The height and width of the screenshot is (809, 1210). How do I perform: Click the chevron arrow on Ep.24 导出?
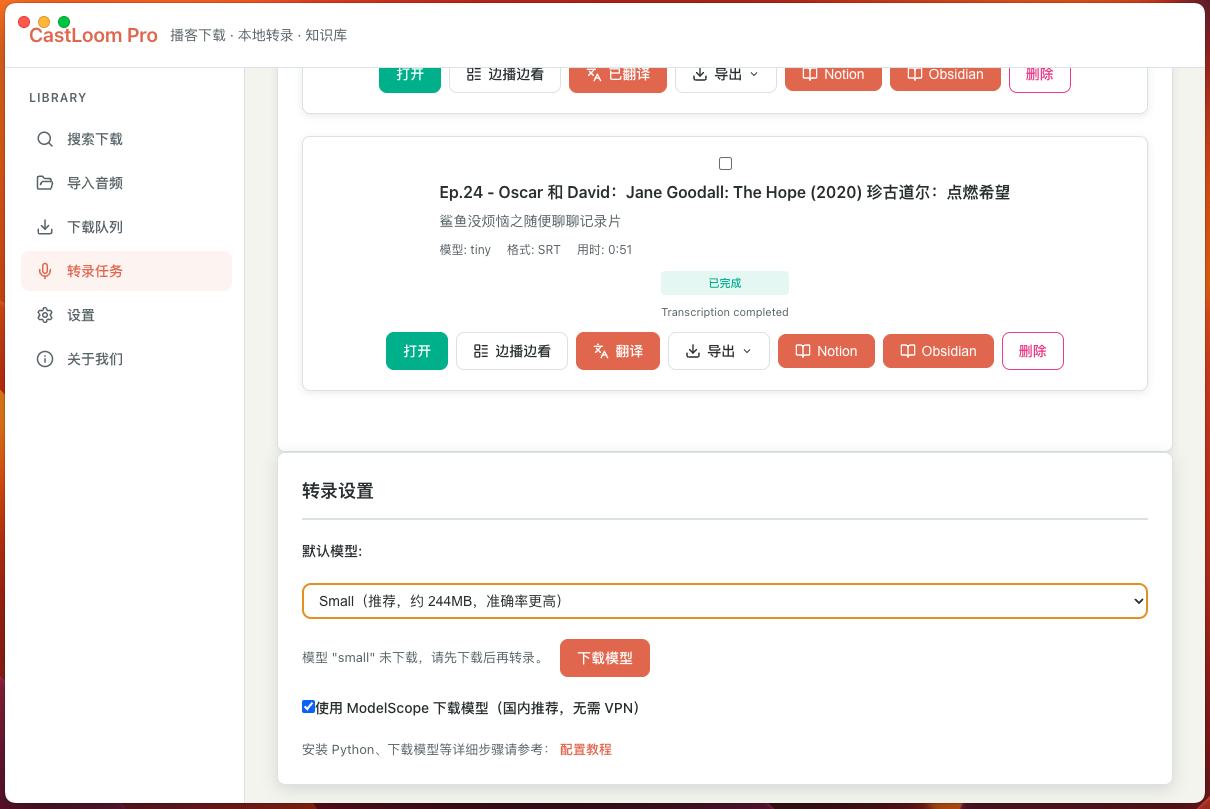[x=747, y=351]
